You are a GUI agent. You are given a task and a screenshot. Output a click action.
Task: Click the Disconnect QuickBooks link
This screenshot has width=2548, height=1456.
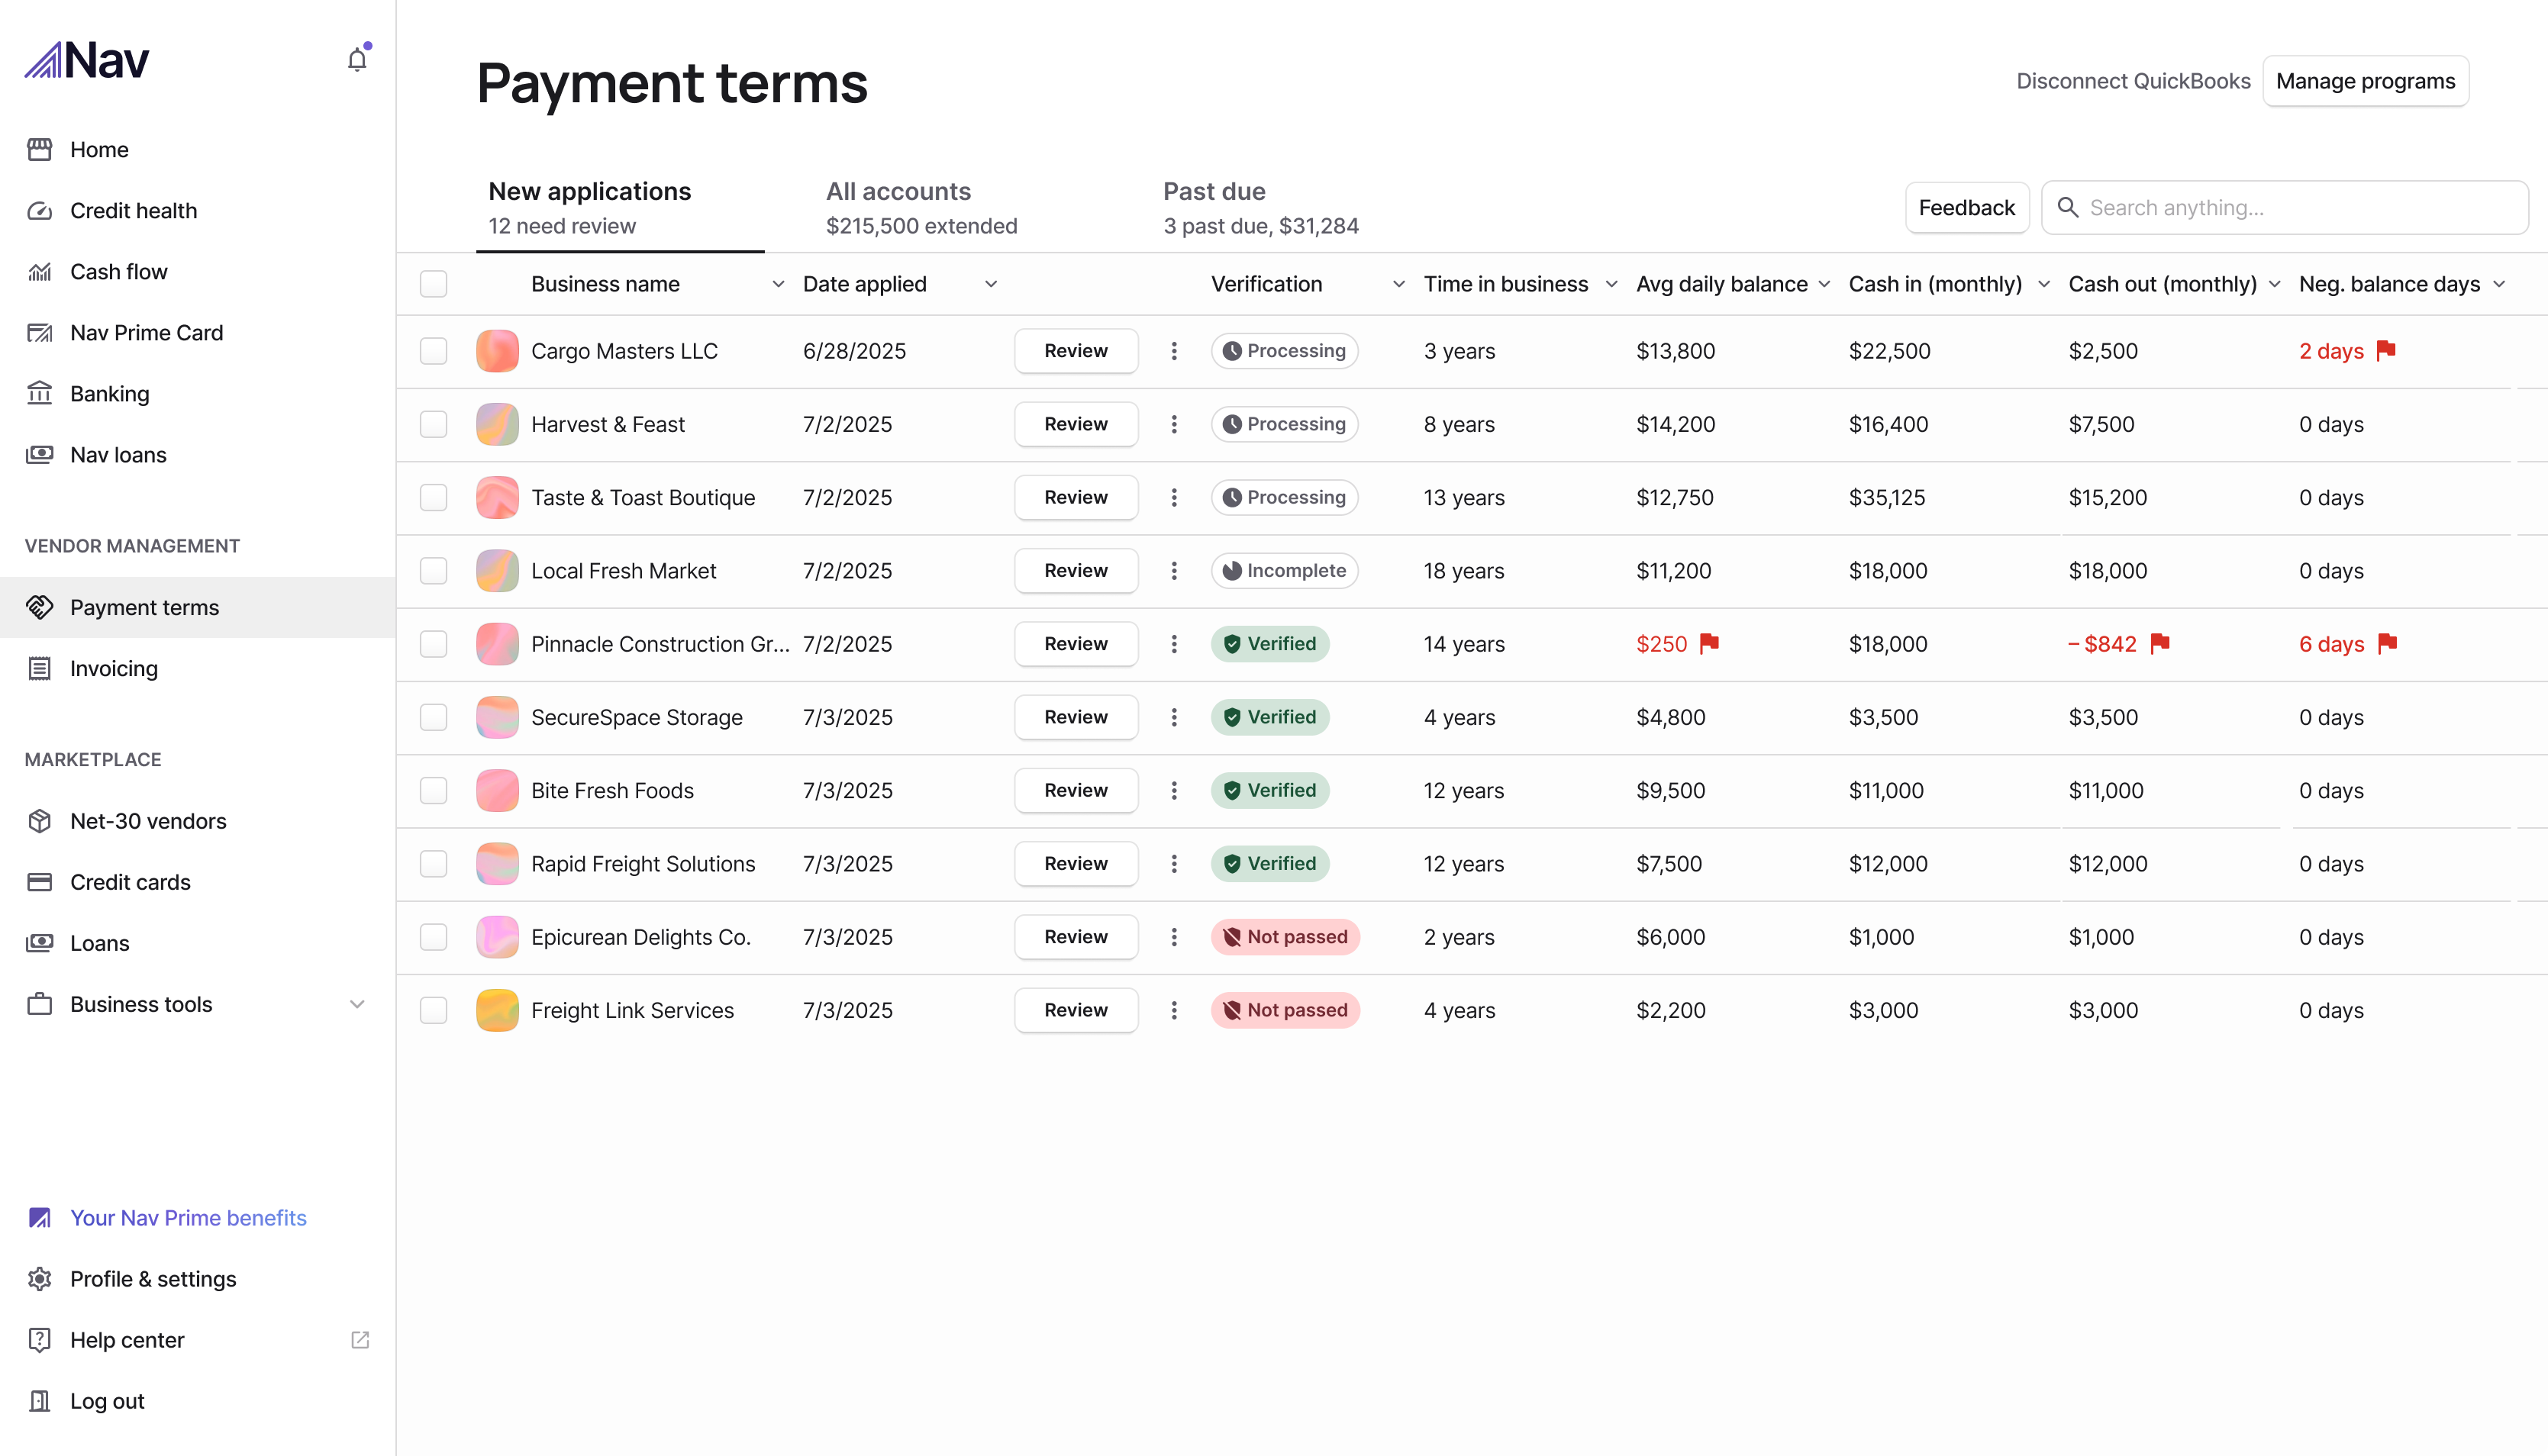[x=2133, y=81]
